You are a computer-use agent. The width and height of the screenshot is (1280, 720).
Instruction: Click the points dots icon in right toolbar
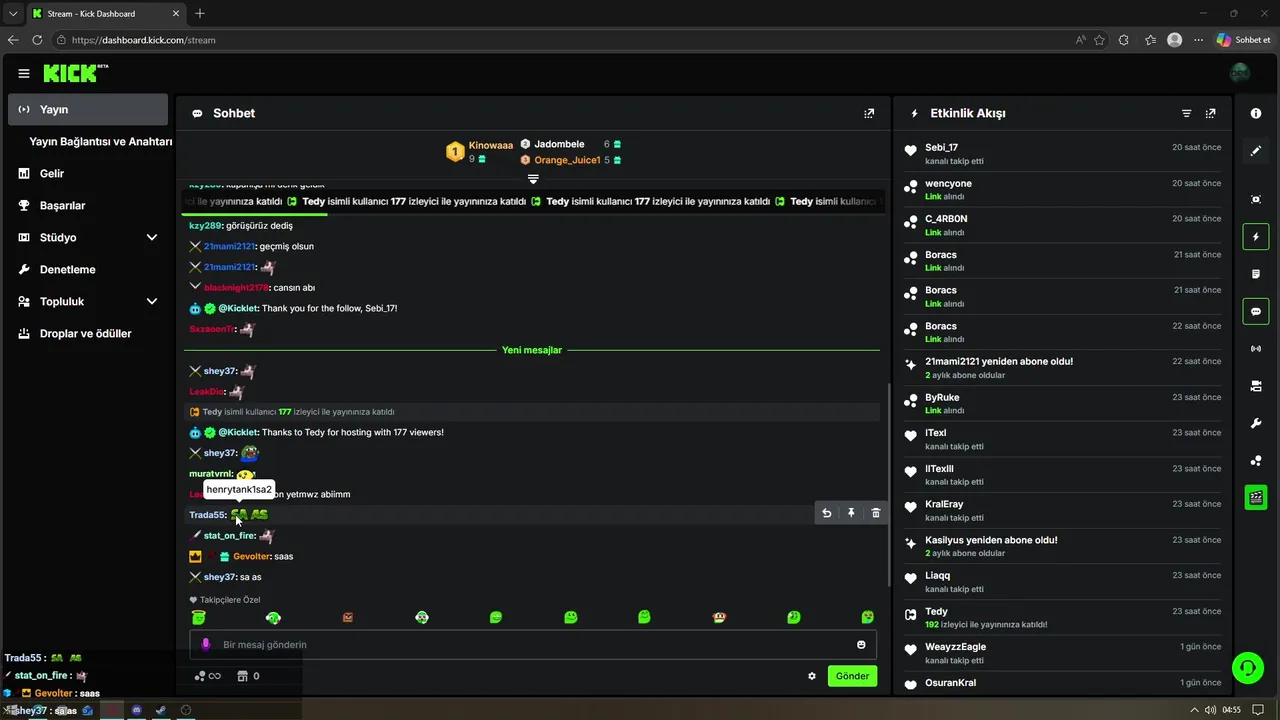1256,460
